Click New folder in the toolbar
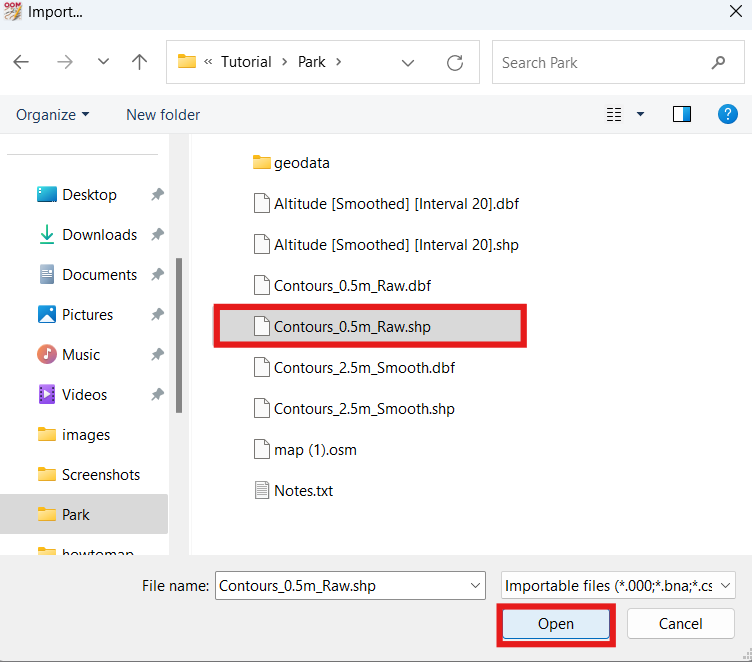 pyautogui.click(x=163, y=115)
